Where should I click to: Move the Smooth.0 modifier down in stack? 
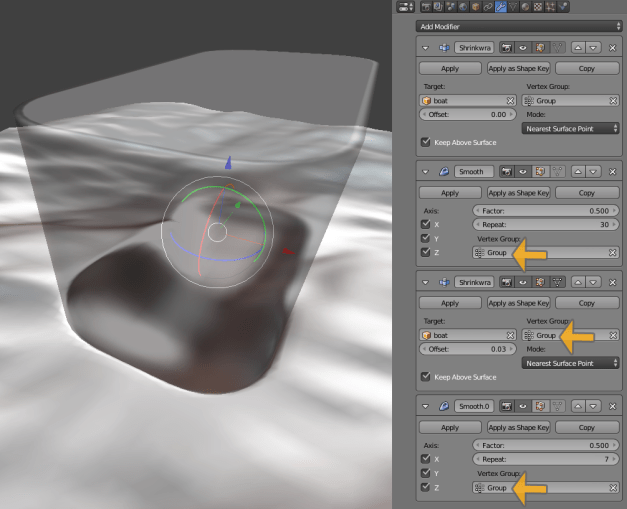coord(593,407)
